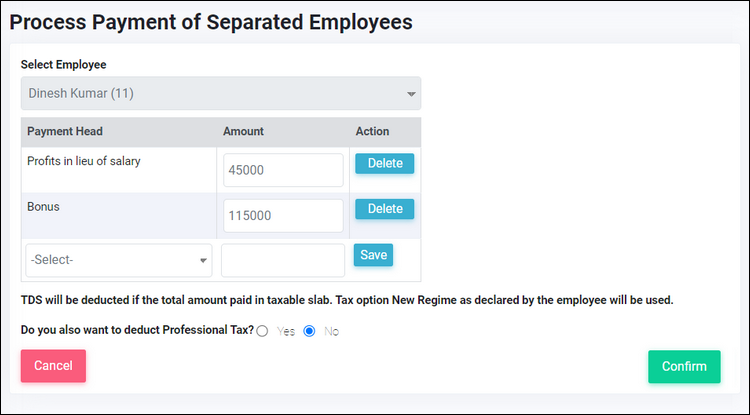This screenshot has height=415, width=750.
Task: Click the Payment Head column header
Action: point(65,131)
